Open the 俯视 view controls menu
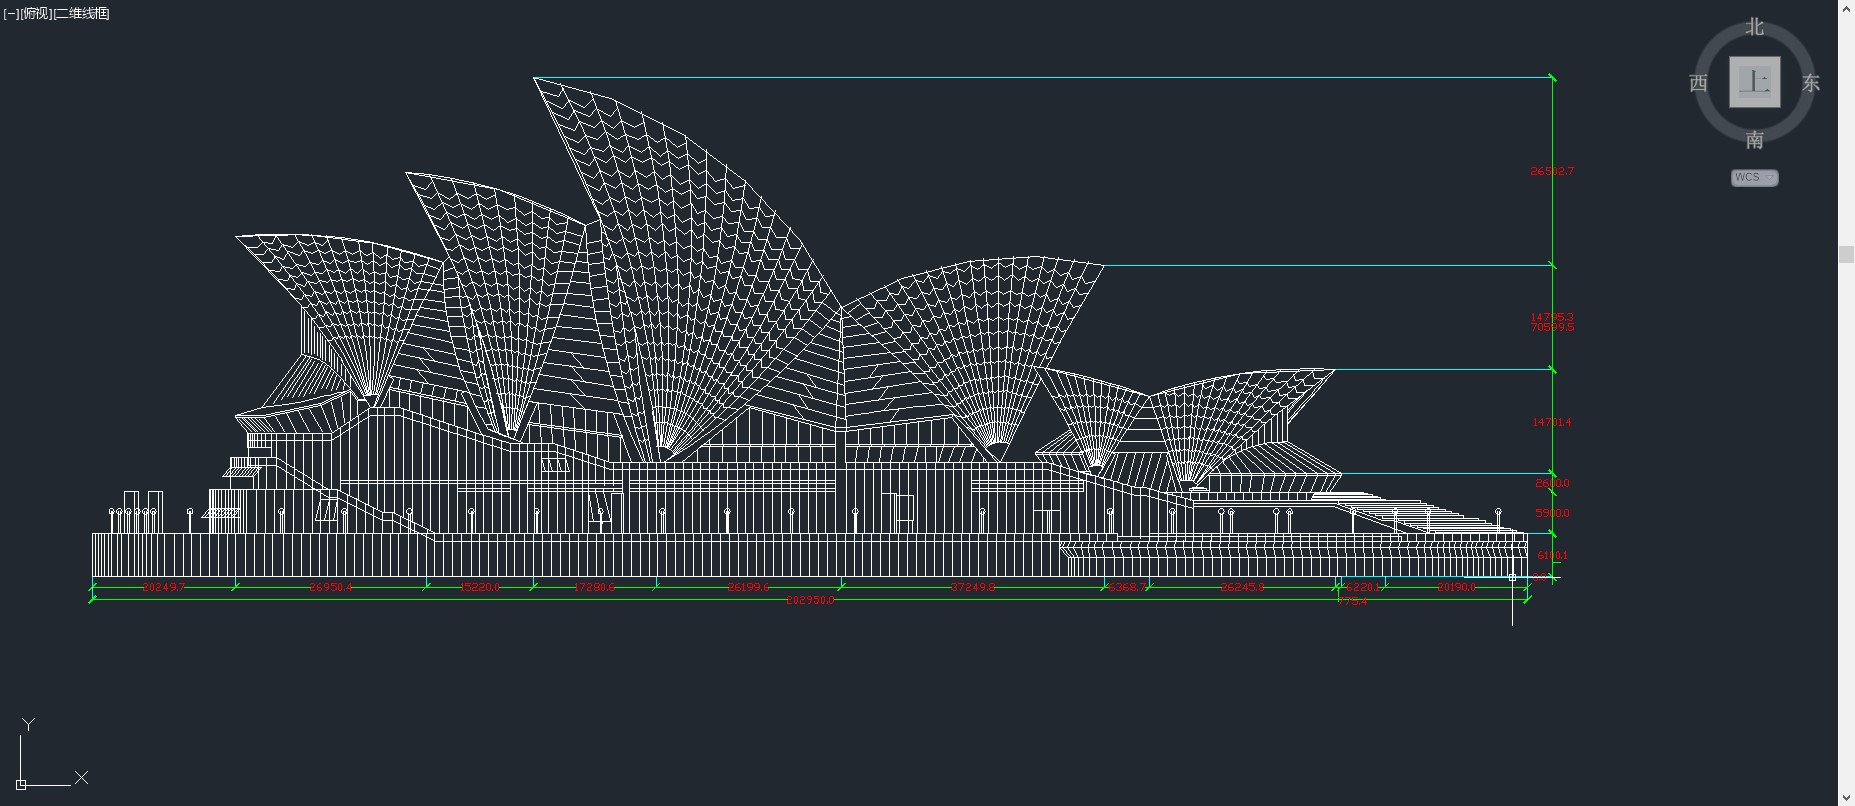 click(36, 13)
